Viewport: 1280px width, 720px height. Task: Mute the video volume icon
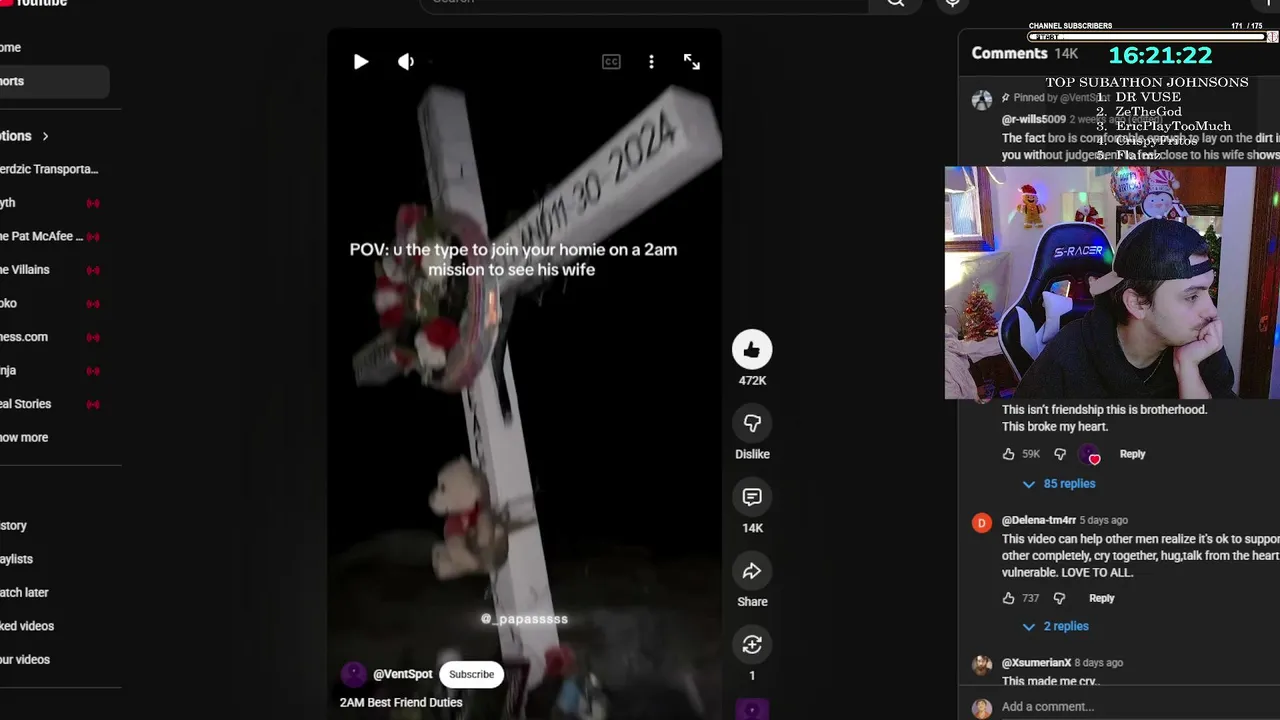pyautogui.click(x=405, y=62)
